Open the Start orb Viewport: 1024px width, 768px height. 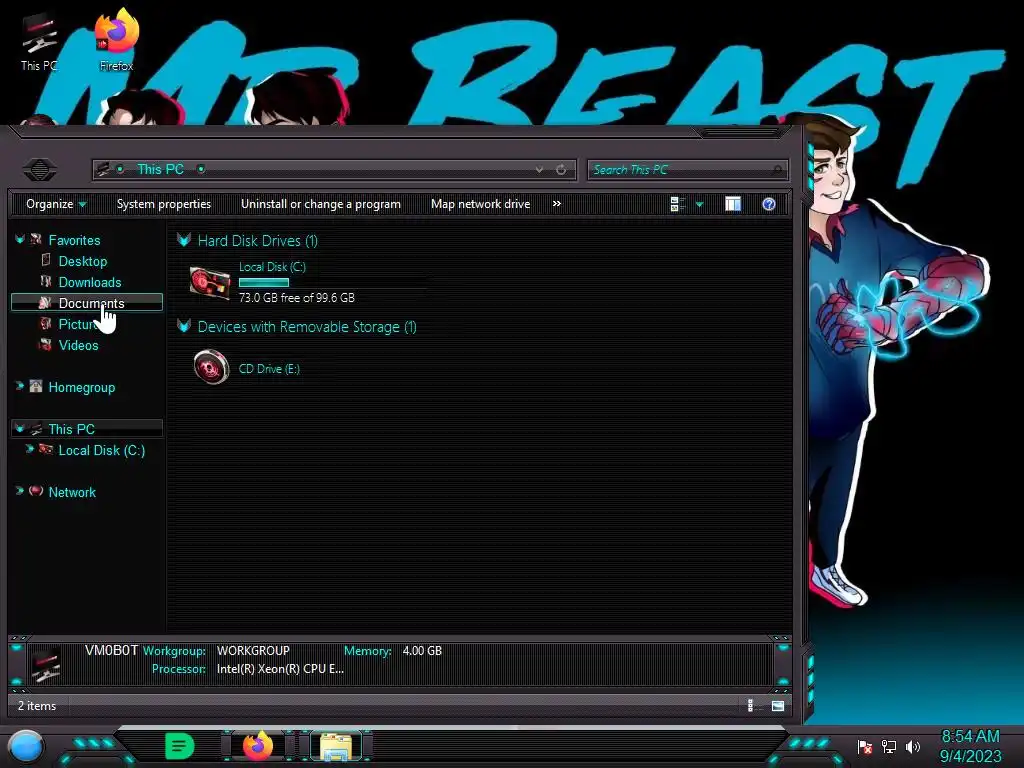[x=26, y=746]
